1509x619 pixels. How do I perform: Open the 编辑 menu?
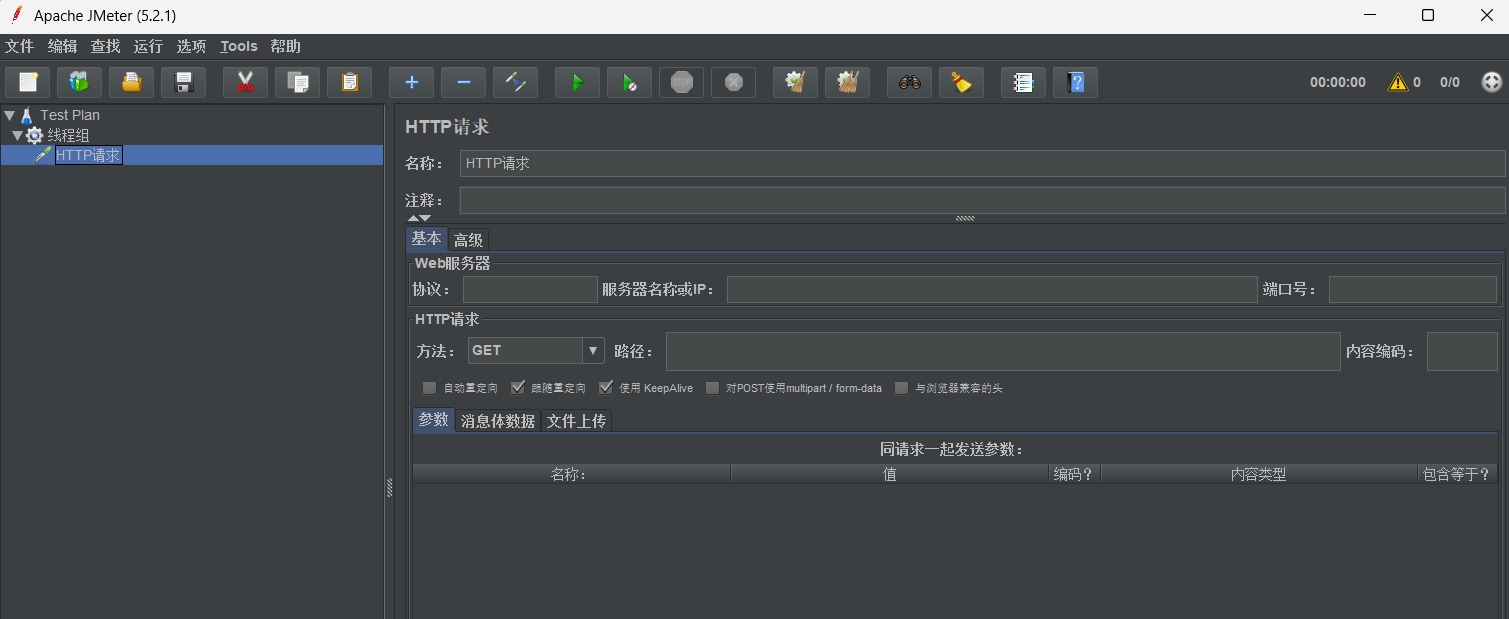pyautogui.click(x=62, y=46)
